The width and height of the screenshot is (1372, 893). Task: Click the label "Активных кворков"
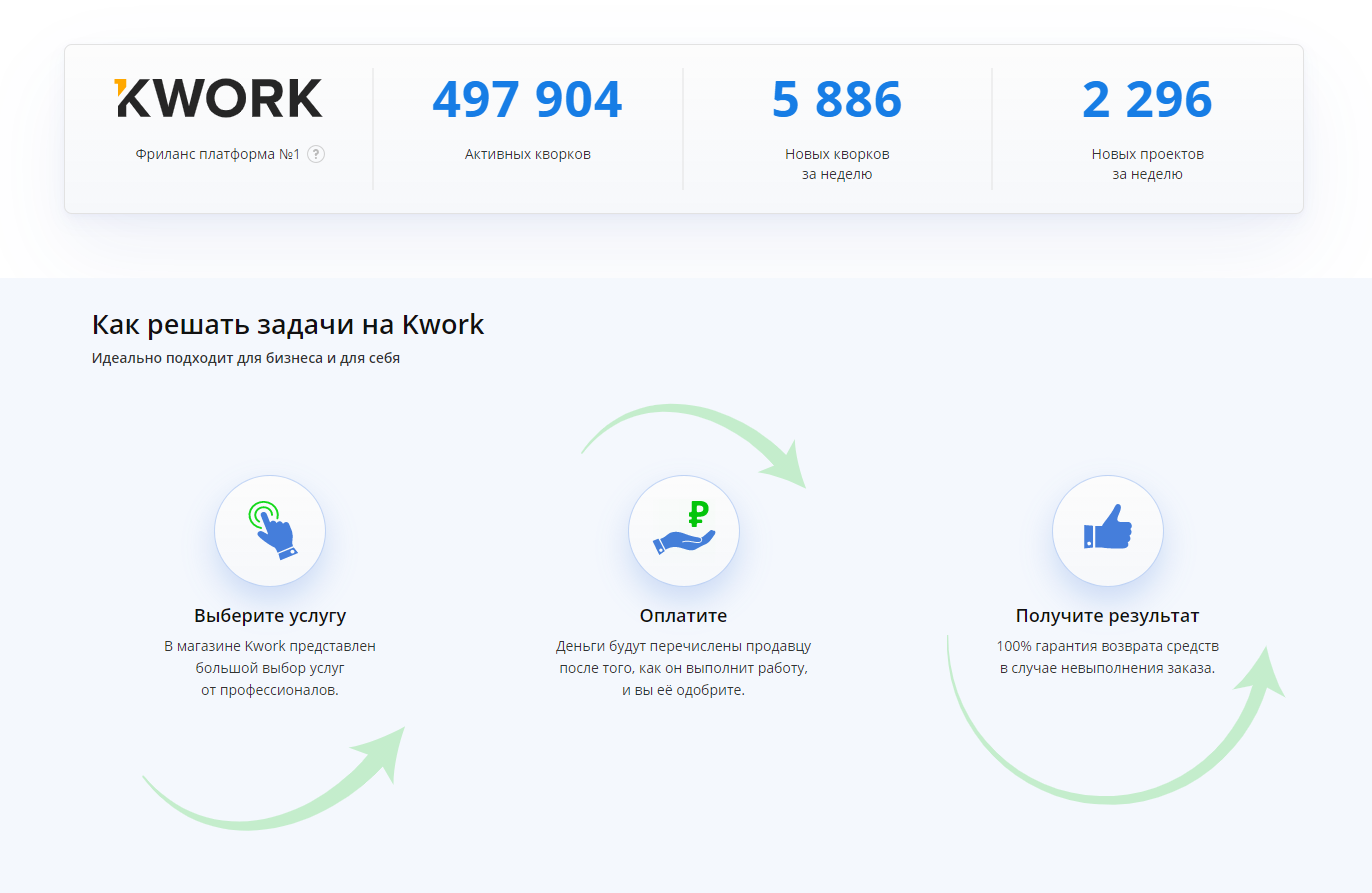[528, 154]
